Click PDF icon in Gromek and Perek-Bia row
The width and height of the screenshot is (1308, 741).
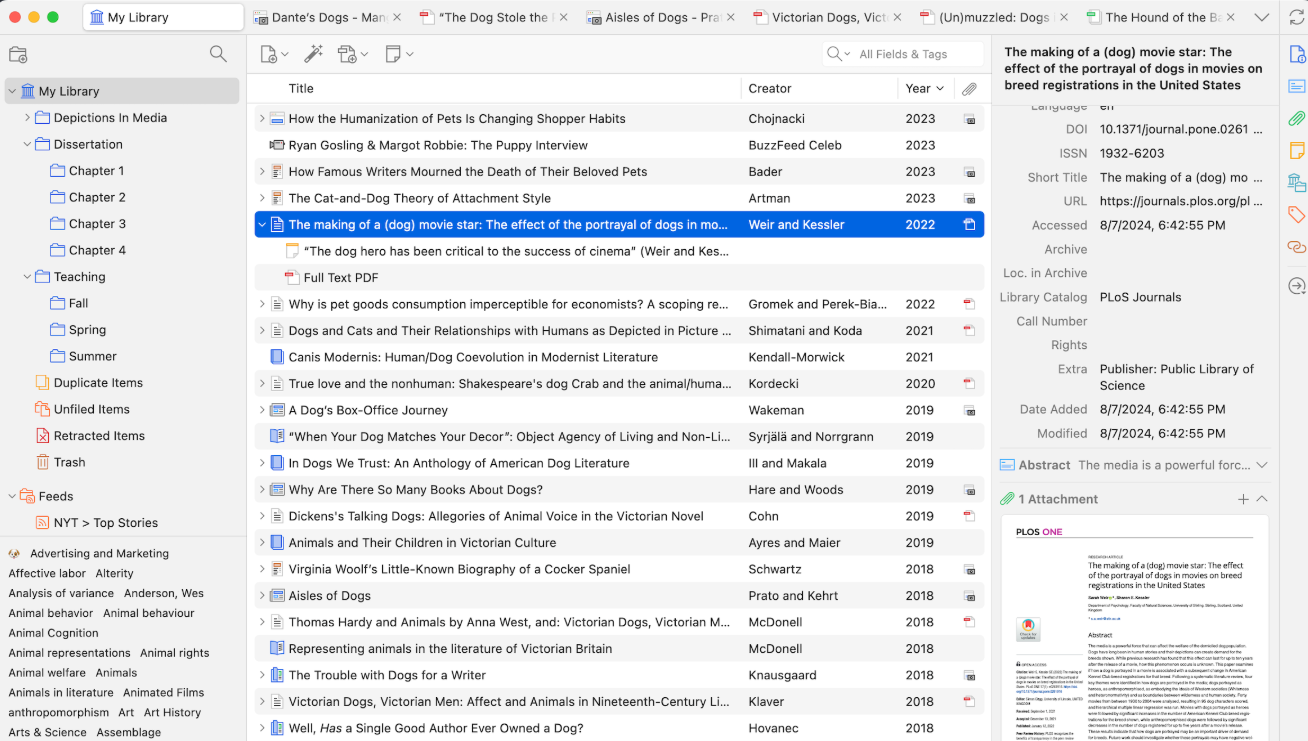968,304
